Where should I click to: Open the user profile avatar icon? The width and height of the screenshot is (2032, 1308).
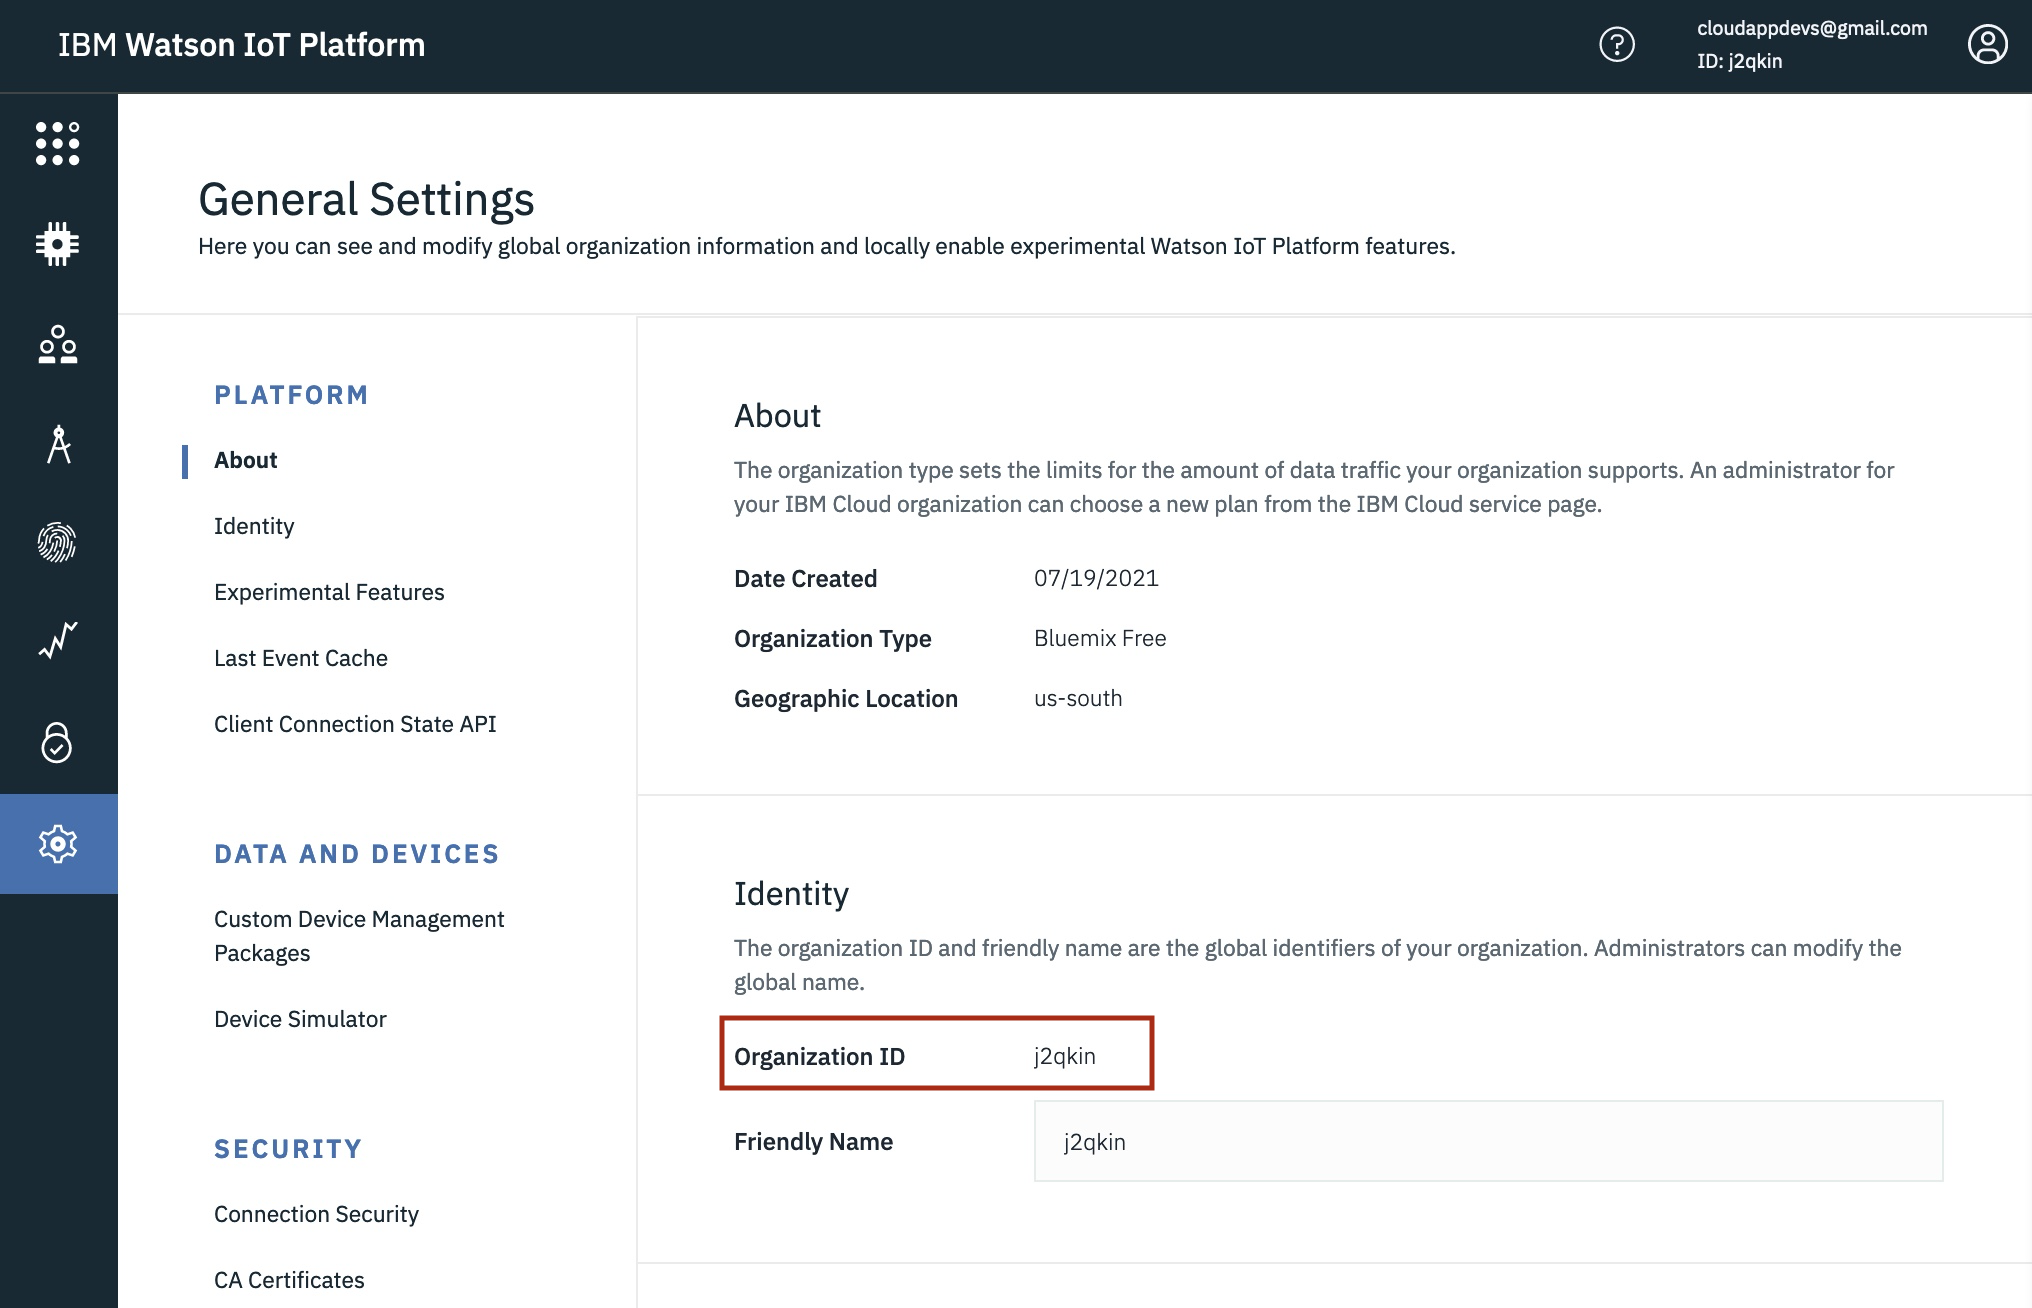(1988, 45)
